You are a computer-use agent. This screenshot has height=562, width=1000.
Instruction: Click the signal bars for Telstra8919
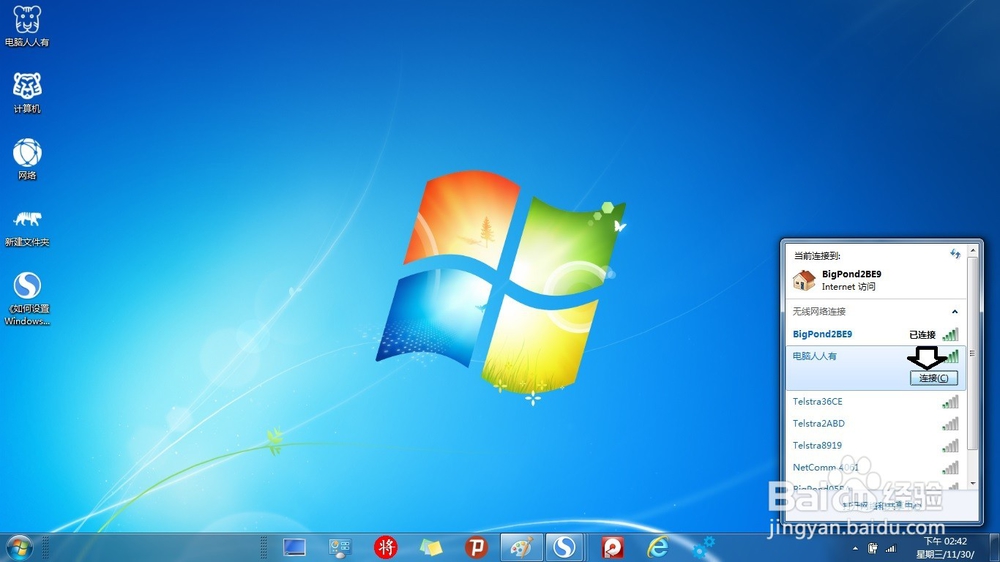click(950, 446)
